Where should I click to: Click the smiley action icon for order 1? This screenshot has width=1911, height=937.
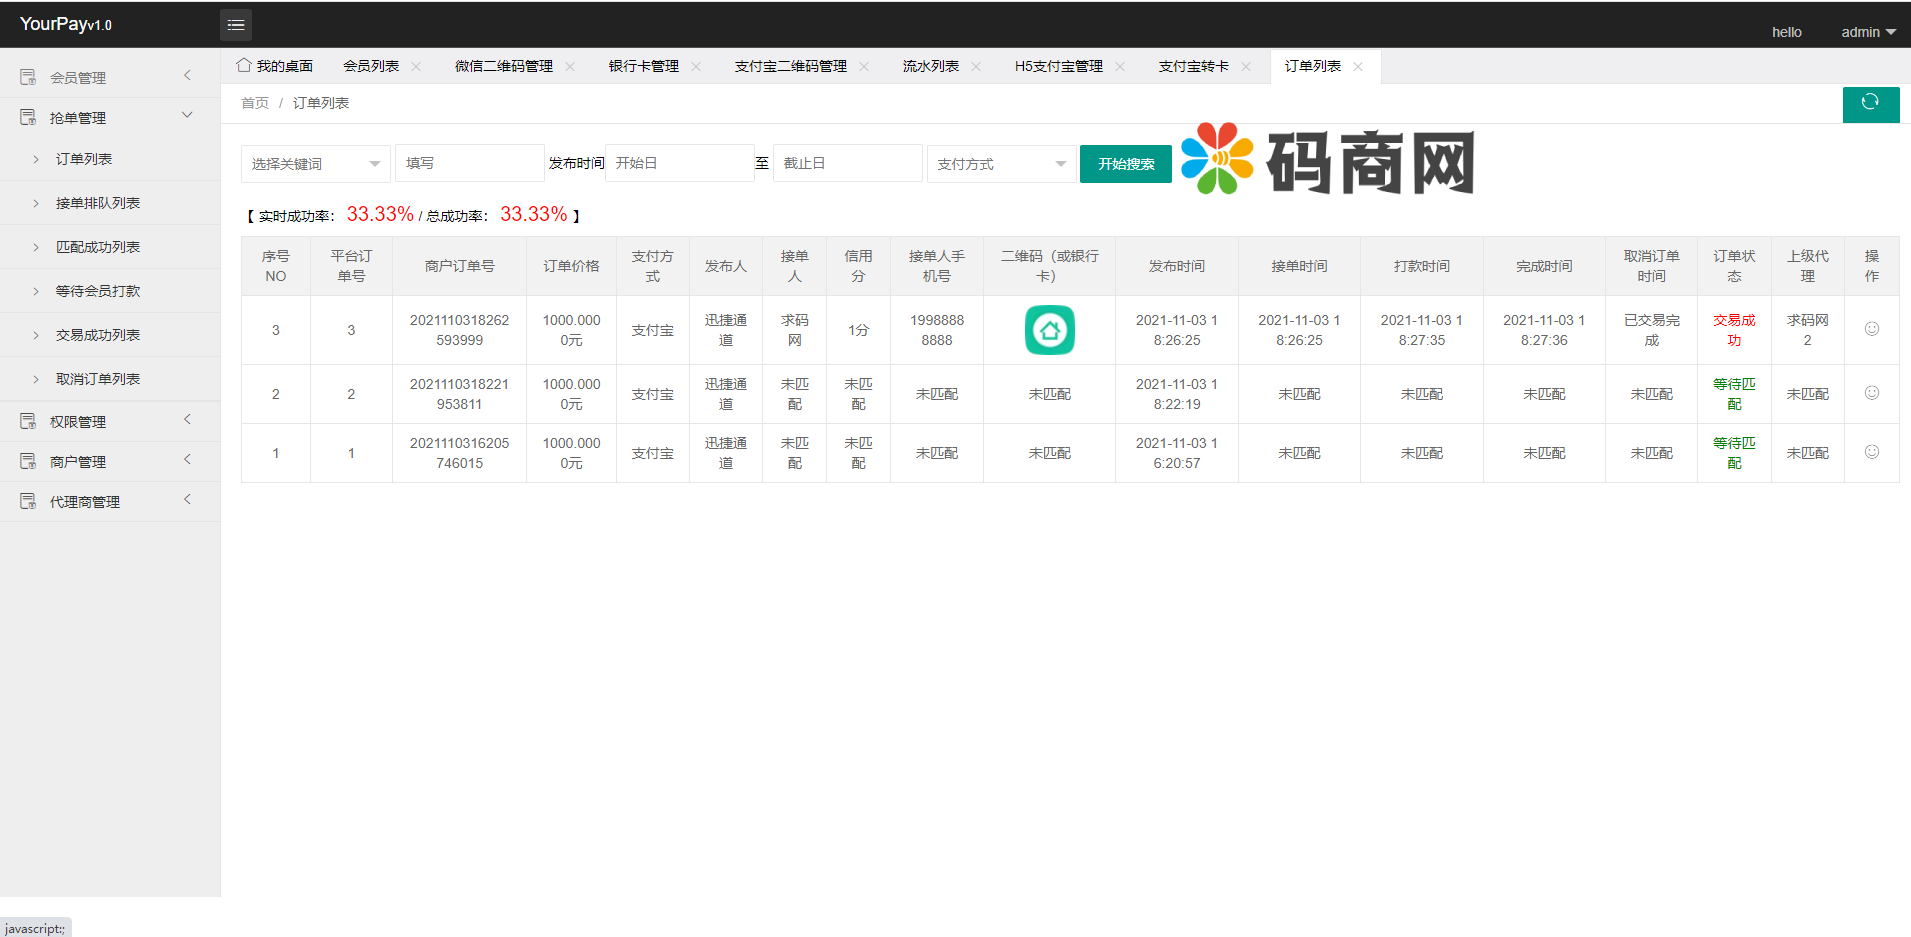coord(1871,452)
